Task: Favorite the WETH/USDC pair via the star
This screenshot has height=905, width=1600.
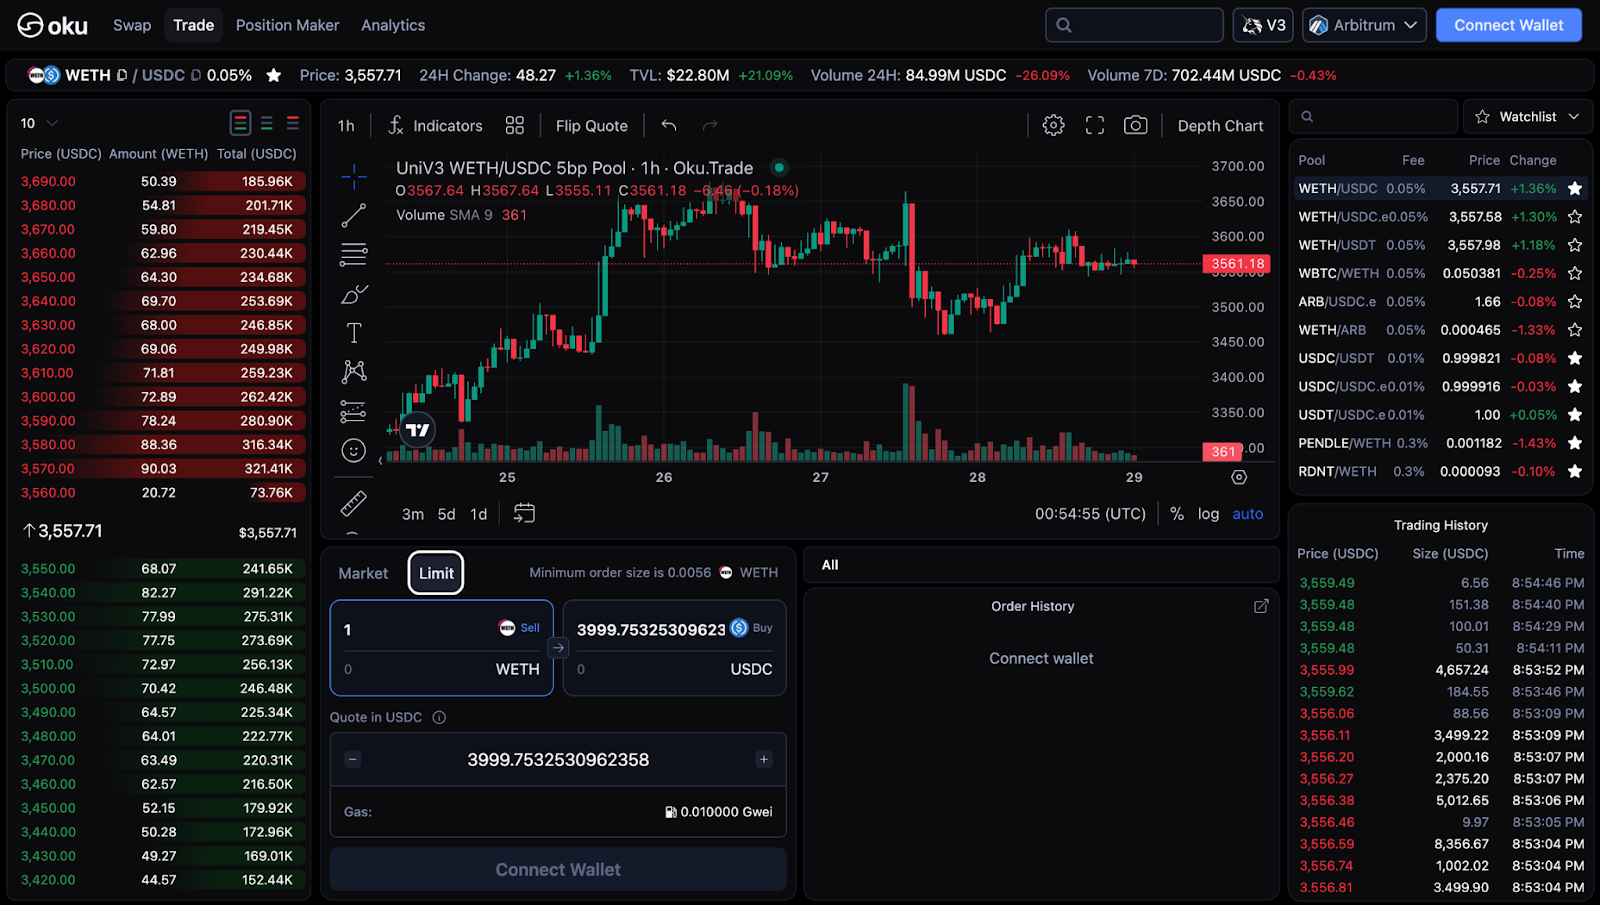Action: coord(273,75)
